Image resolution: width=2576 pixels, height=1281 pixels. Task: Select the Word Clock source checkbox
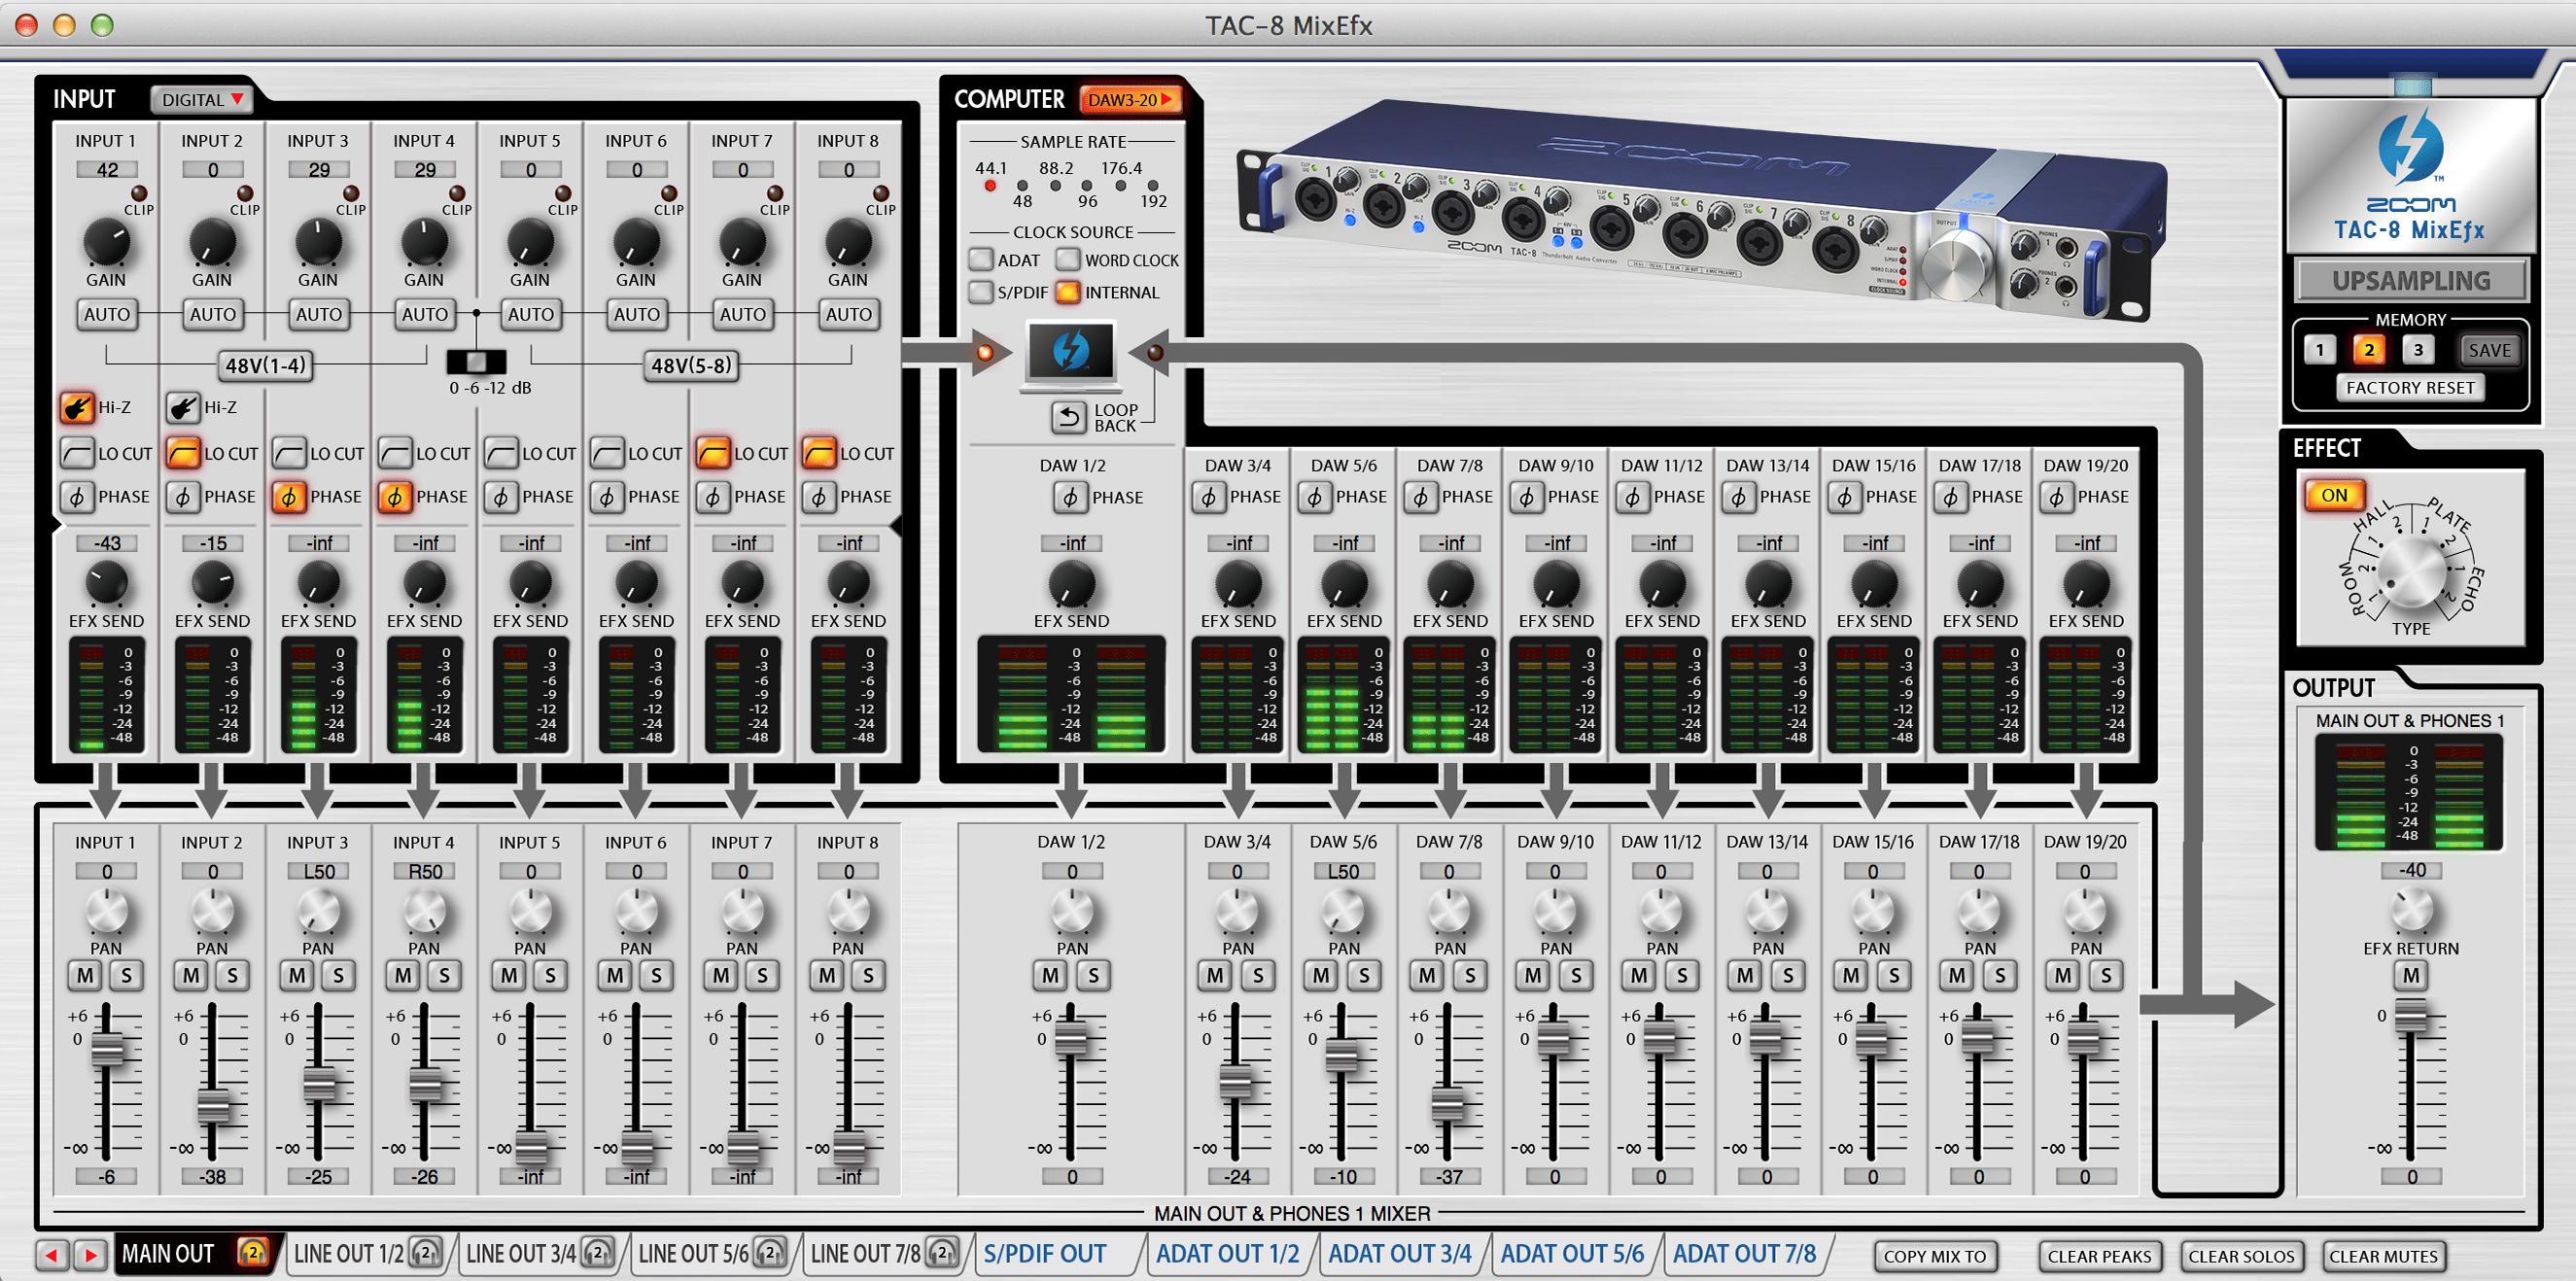tap(1068, 260)
